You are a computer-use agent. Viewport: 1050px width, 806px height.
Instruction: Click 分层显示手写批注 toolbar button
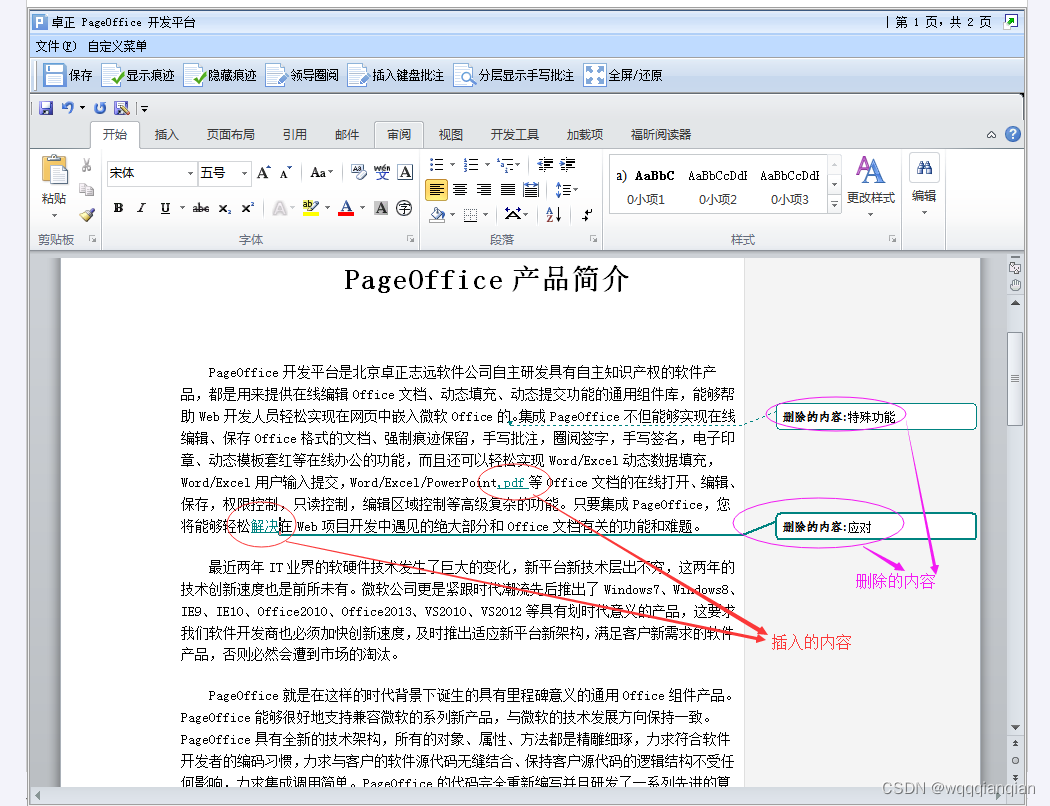pyautogui.click(x=514, y=75)
